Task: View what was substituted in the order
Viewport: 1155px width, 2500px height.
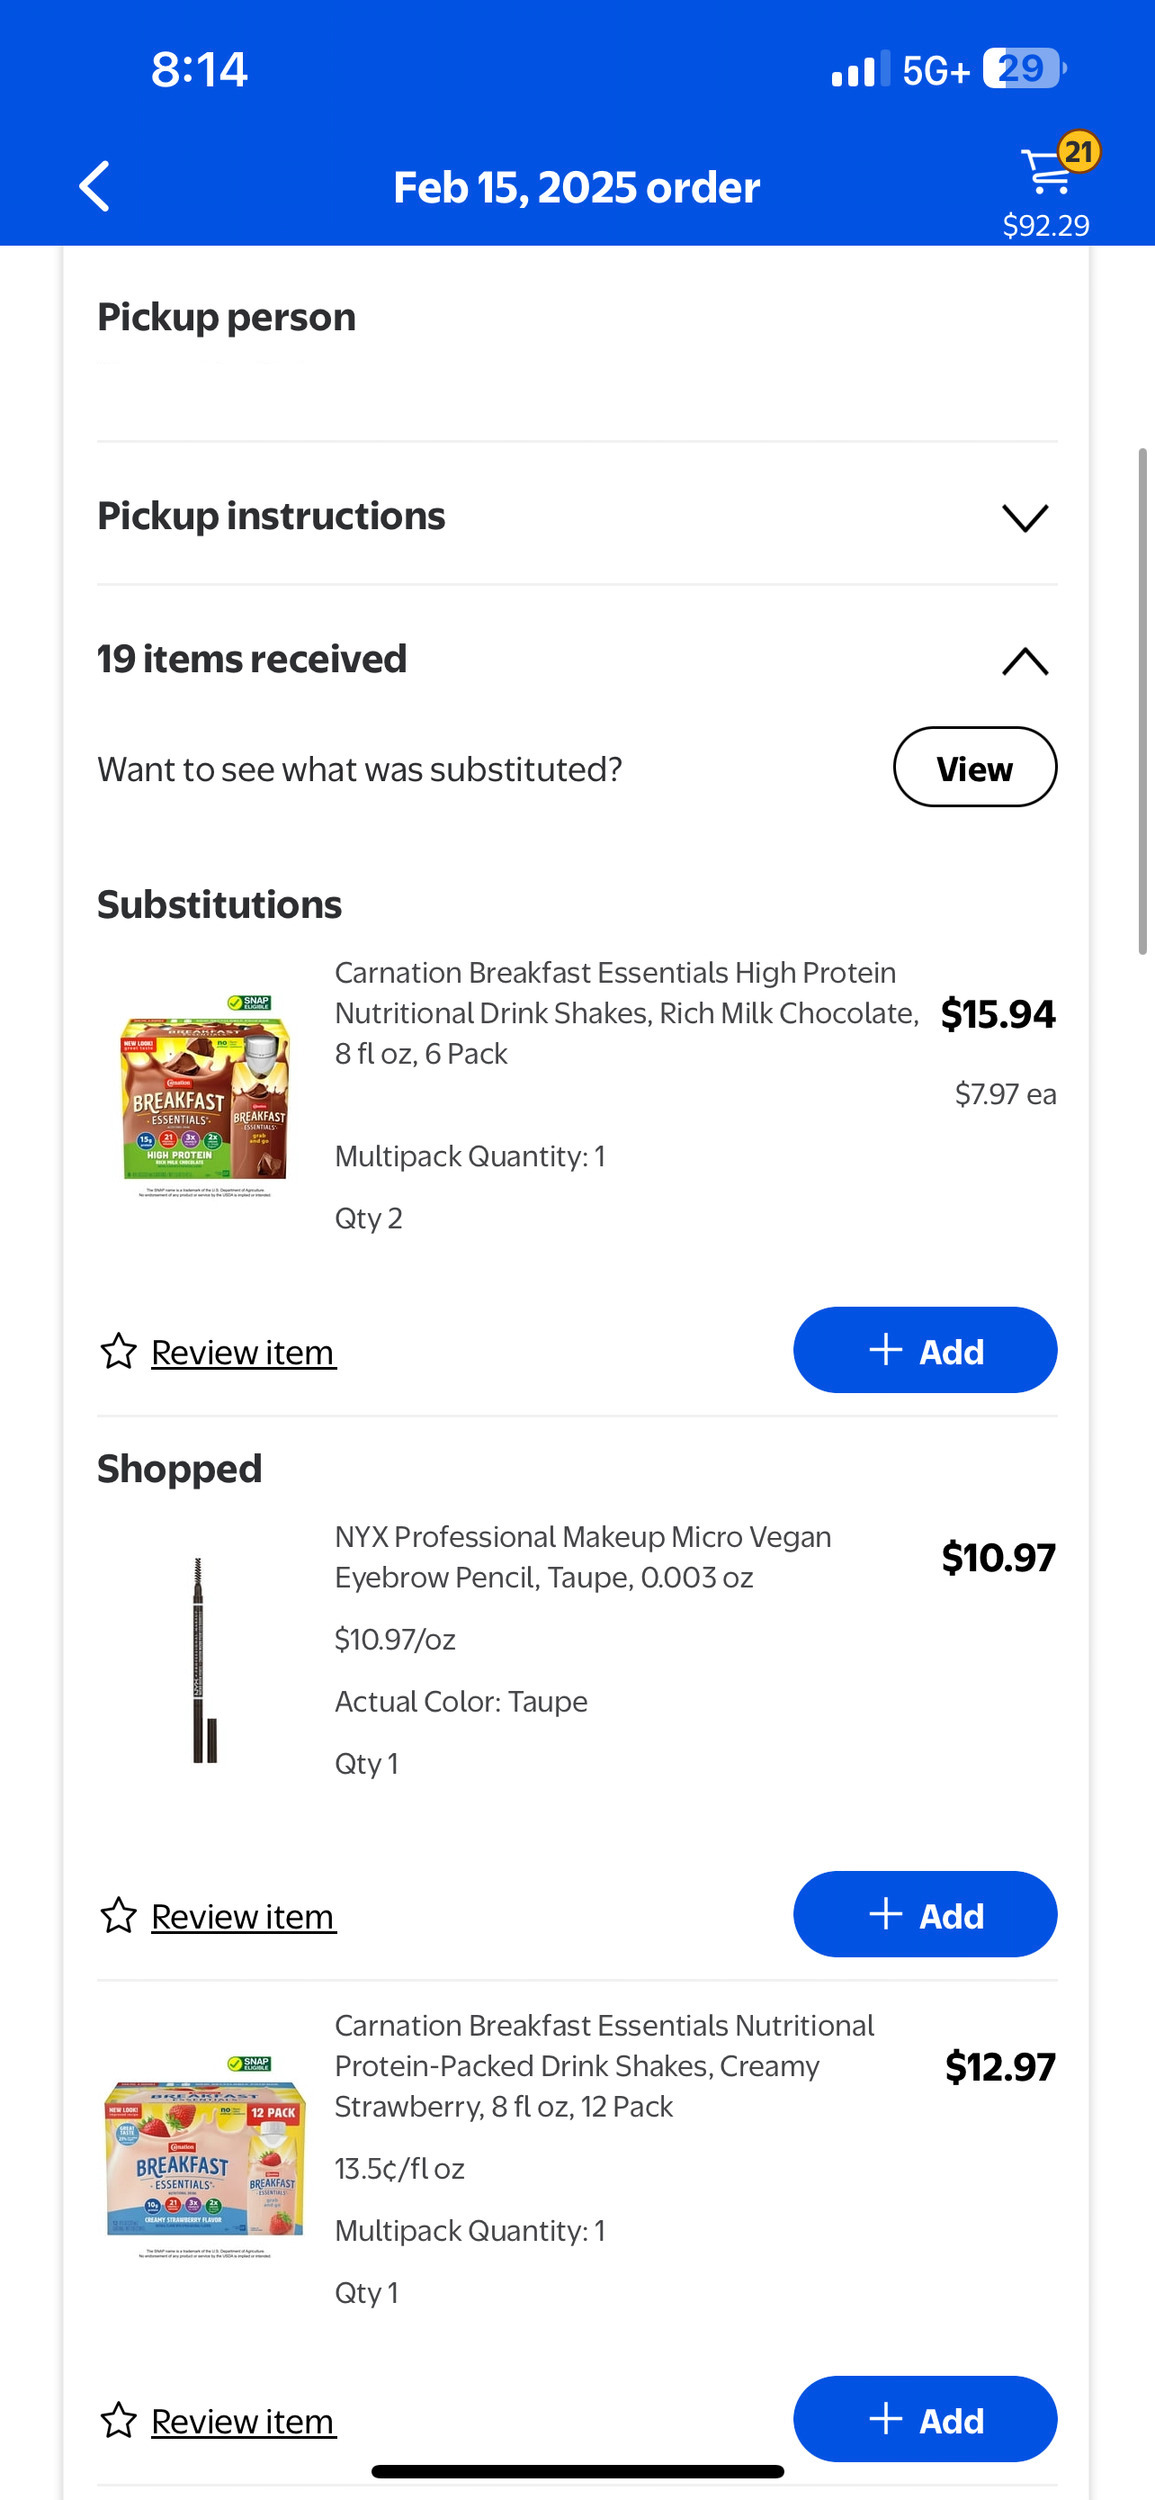Action: (975, 767)
